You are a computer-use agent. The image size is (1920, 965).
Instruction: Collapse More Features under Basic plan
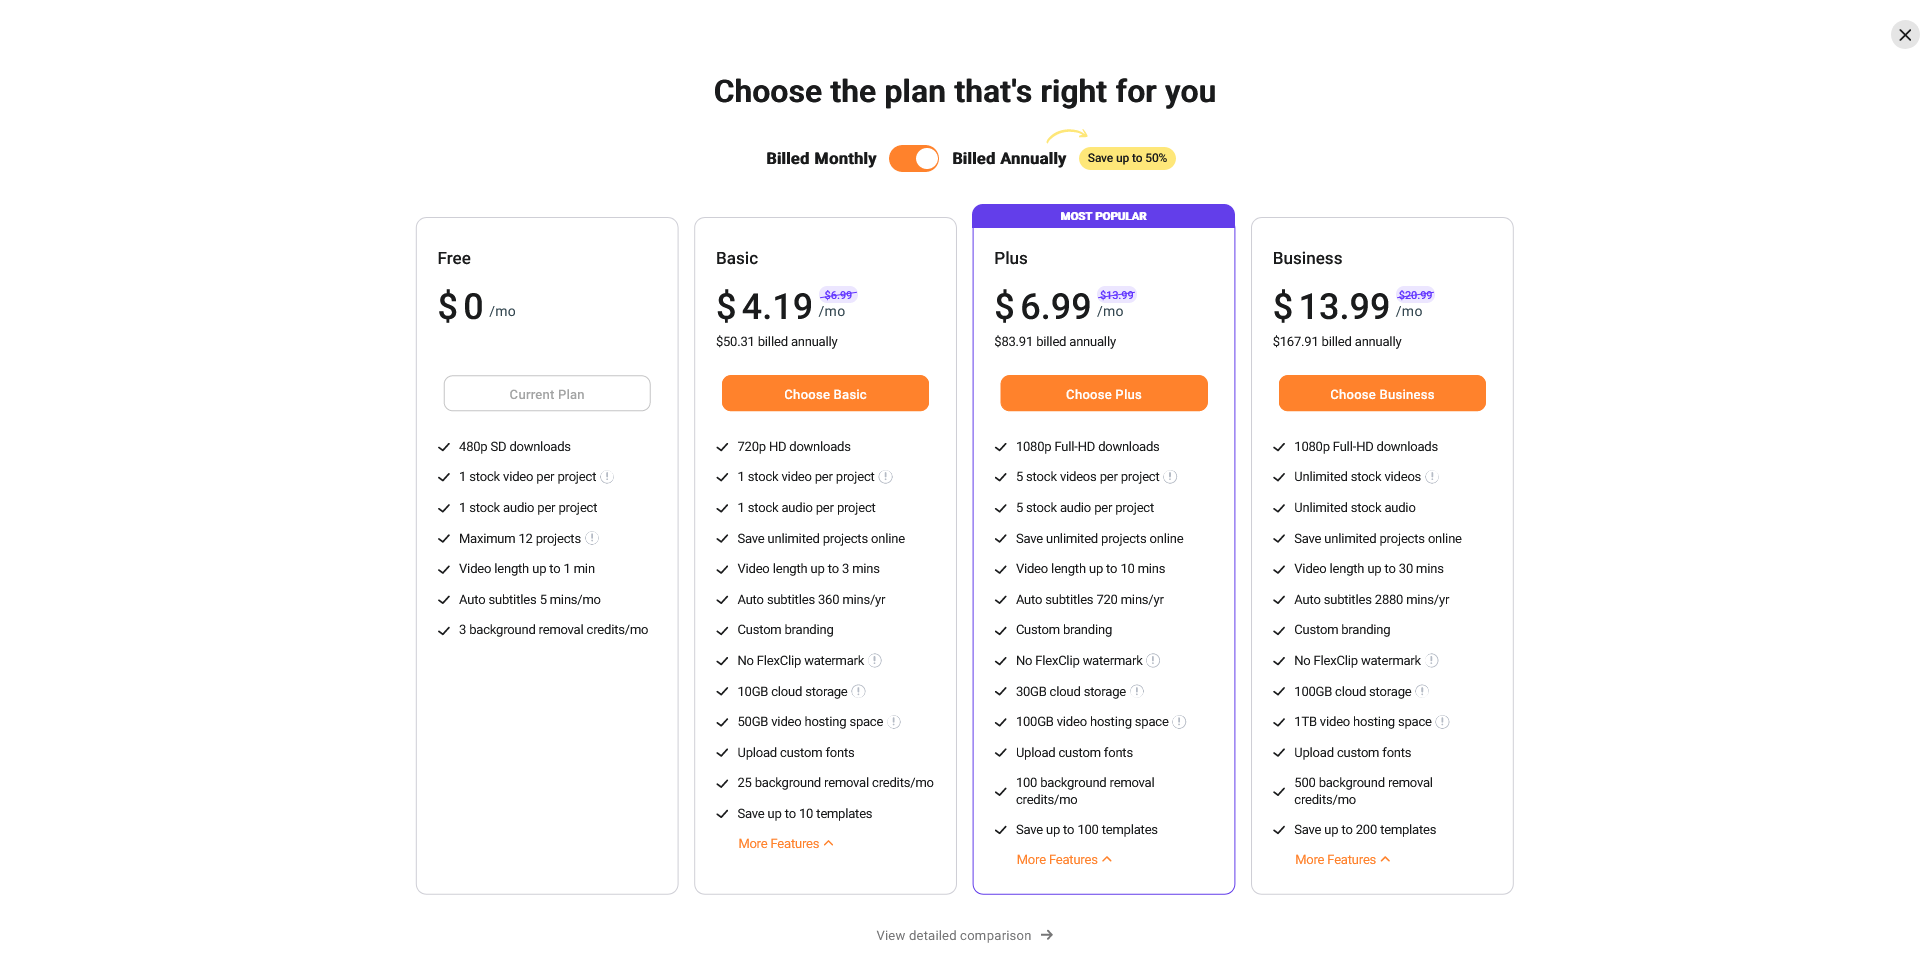coord(786,844)
